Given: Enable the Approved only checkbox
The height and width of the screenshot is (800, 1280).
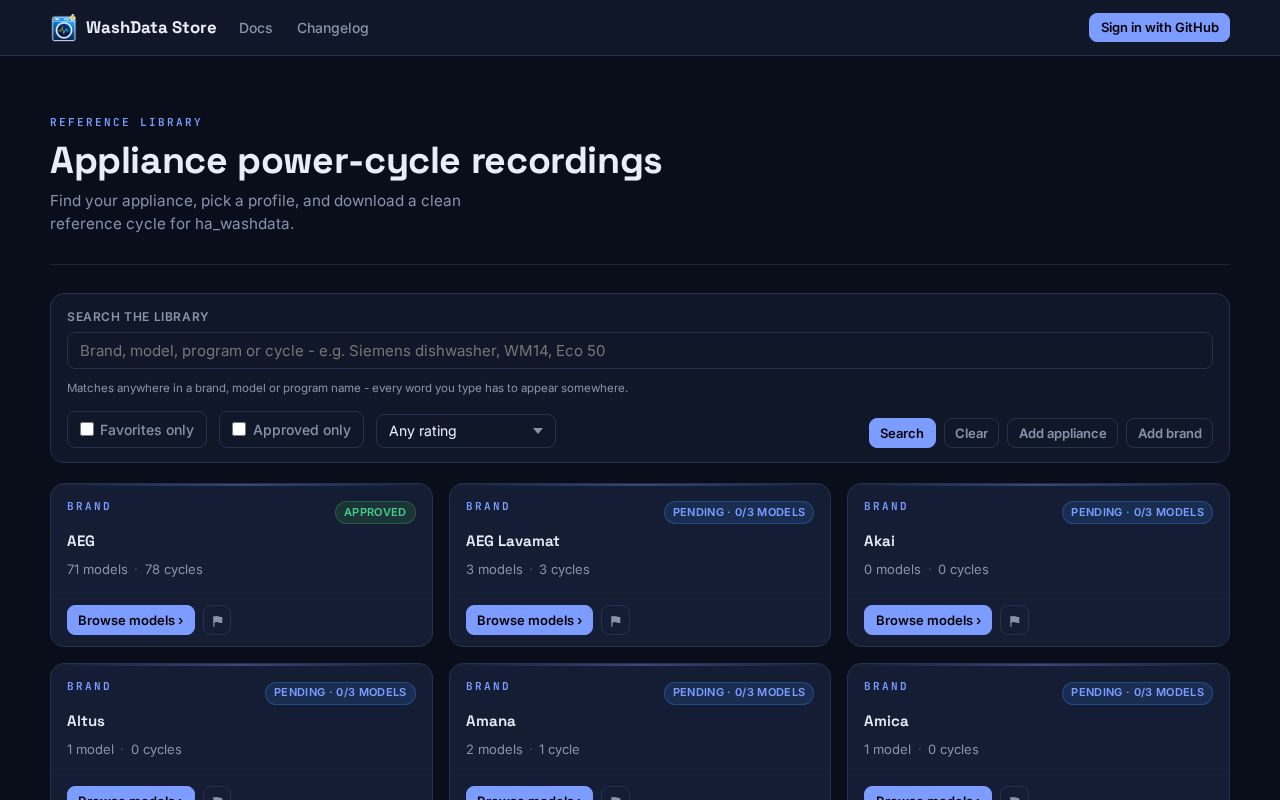Looking at the screenshot, I should pos(239,429).
